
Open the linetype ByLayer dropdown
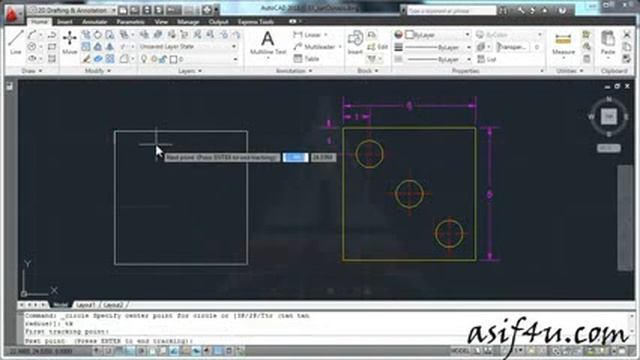point(438,60)
